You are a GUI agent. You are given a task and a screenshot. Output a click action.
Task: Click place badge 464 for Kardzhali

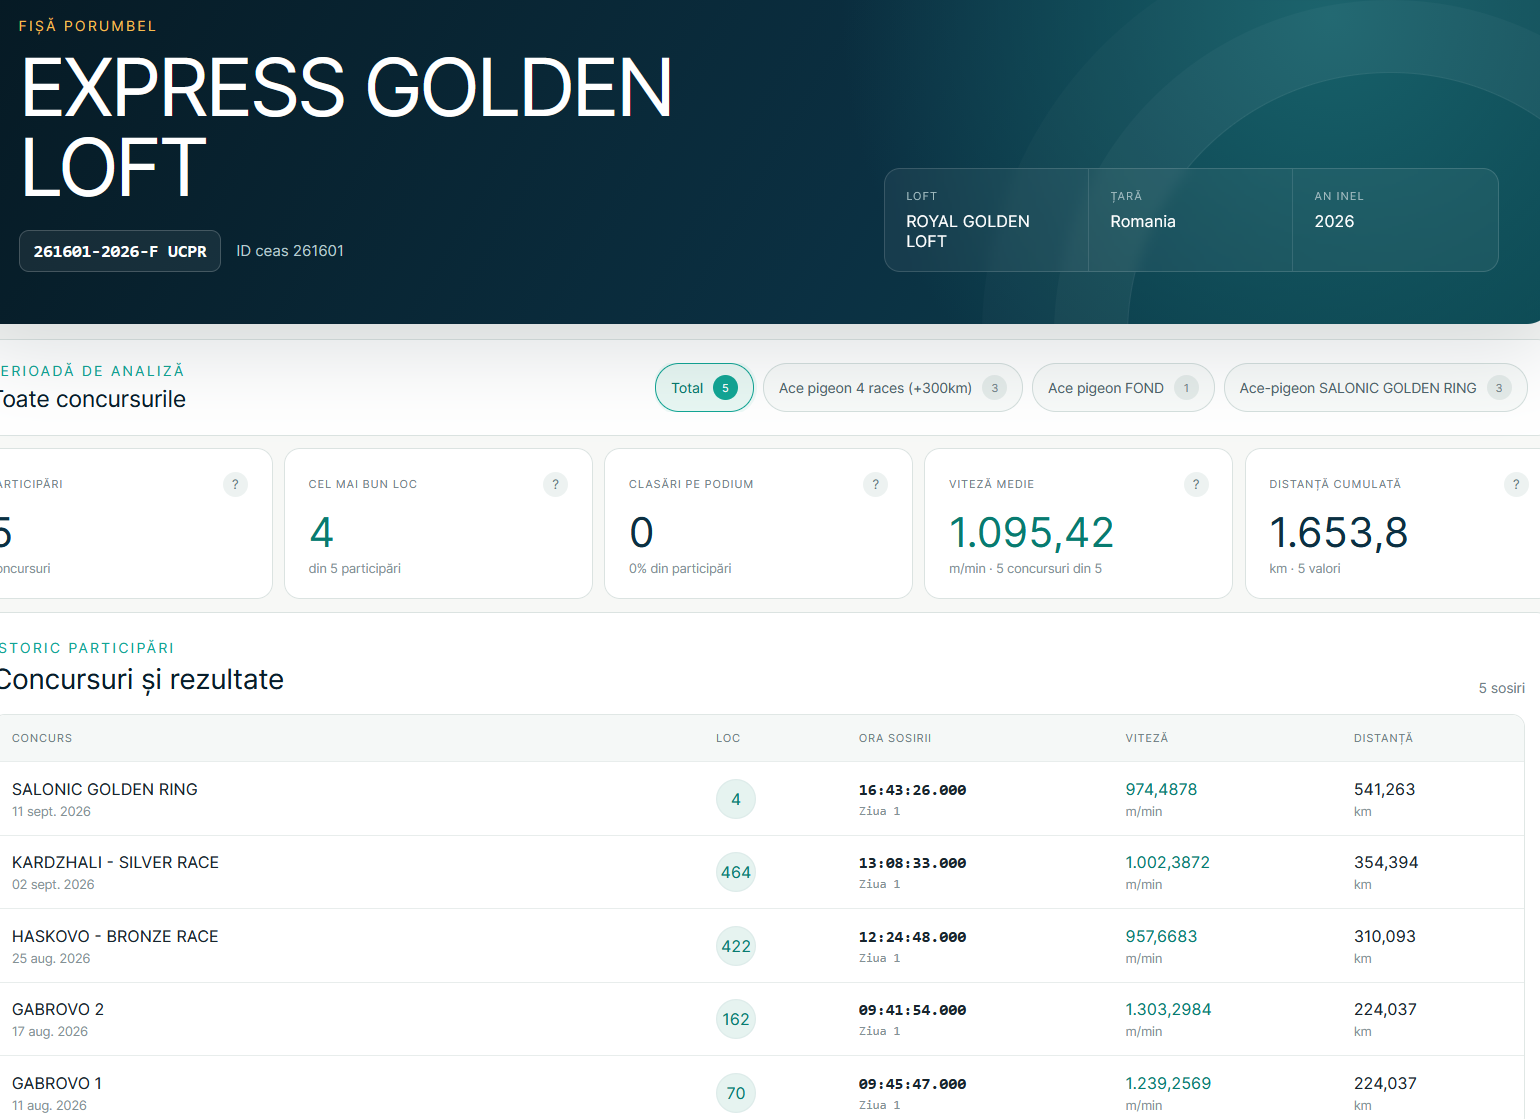click(x=736, y=872)
